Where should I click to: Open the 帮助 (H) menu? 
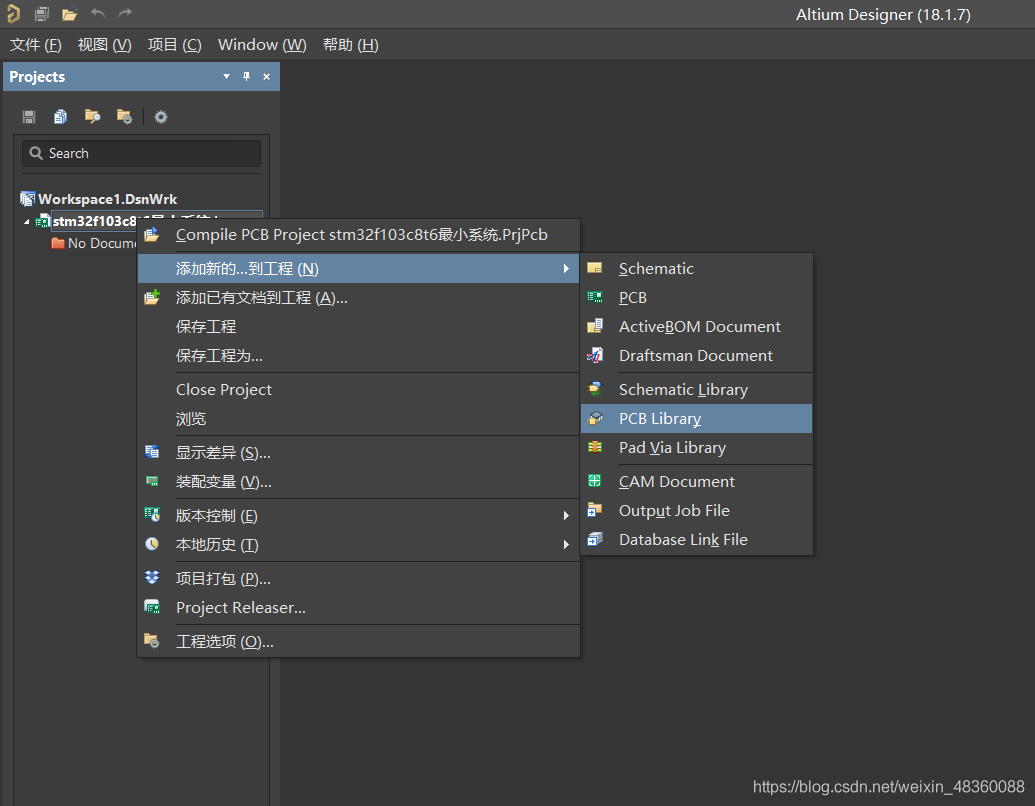(351, 44)
